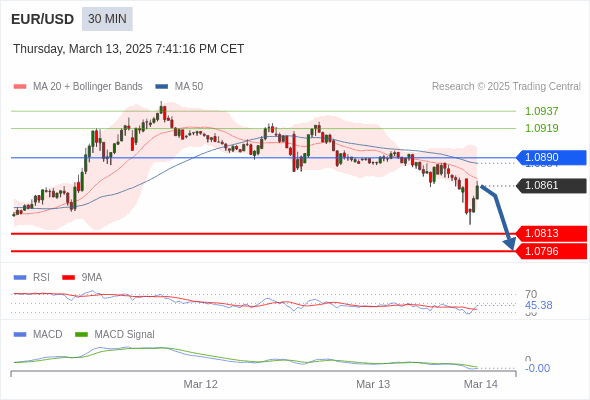Click the MA 50 legend label
This screenshot has height=400, width=590.
tap(189, 87)
